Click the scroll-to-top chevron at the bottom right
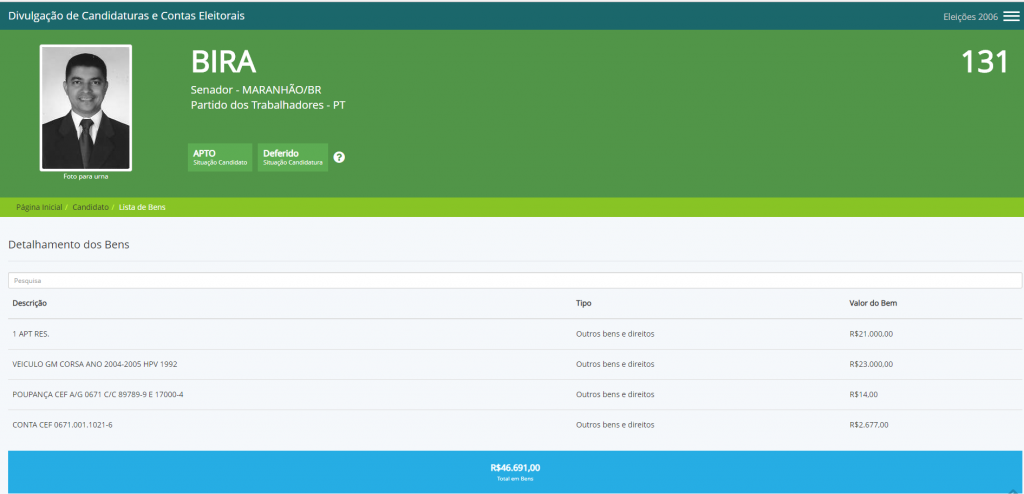The width and height of the screenshot is (1024, 494). tap(1013, 489)
